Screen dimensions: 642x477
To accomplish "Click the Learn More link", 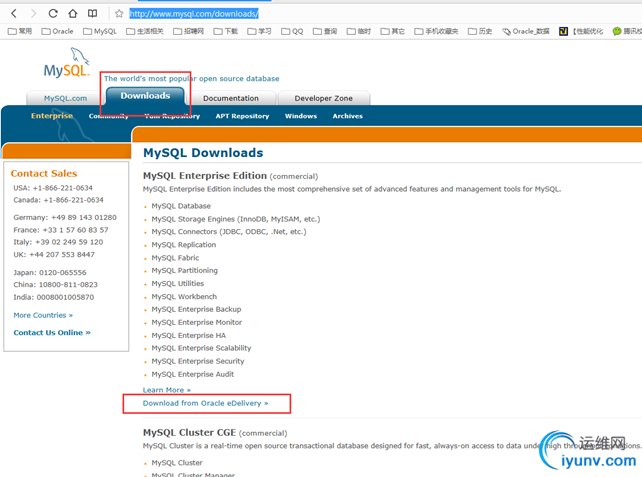I will pyautogui.click(x=167, y=390).
